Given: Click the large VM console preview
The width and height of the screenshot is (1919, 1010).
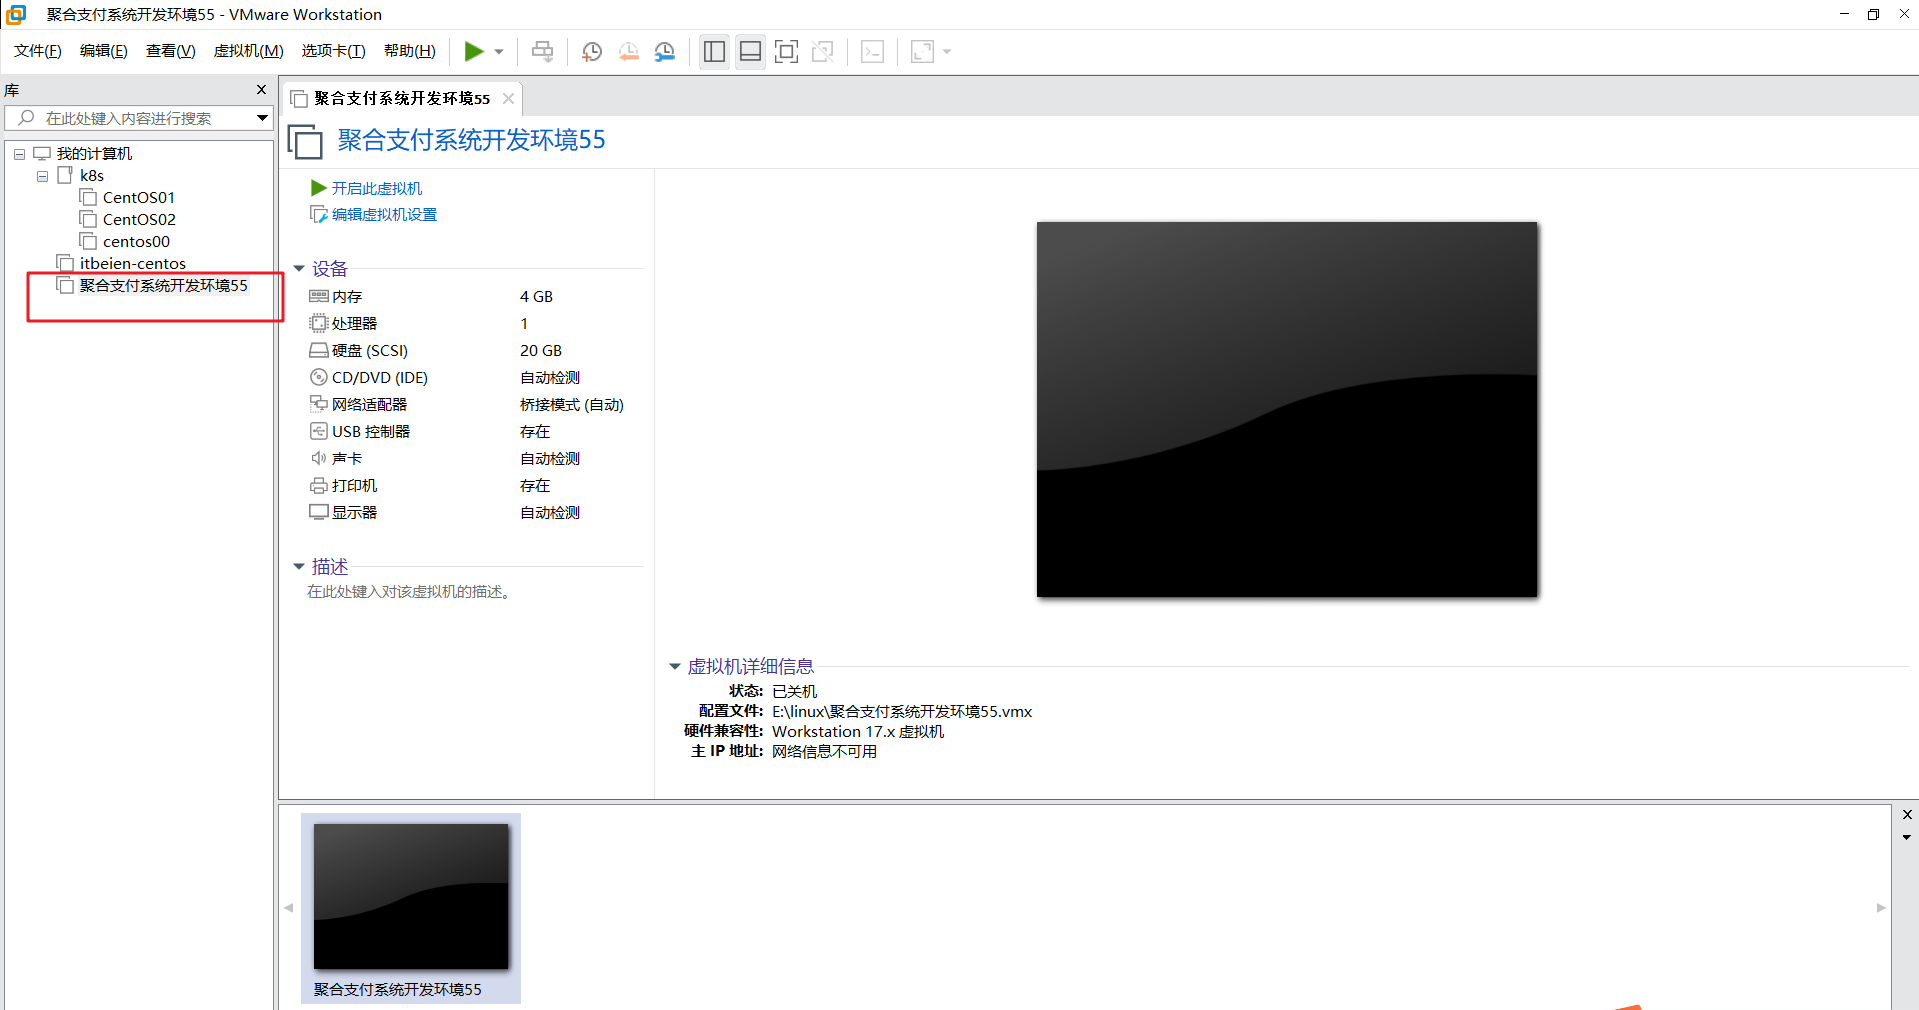Looking at the screenshot, I should tap(1287, 410).
